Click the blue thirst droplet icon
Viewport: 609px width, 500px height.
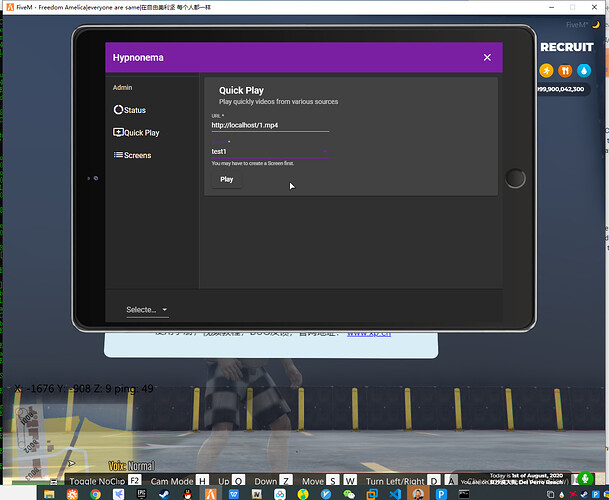tap(584, 70)
